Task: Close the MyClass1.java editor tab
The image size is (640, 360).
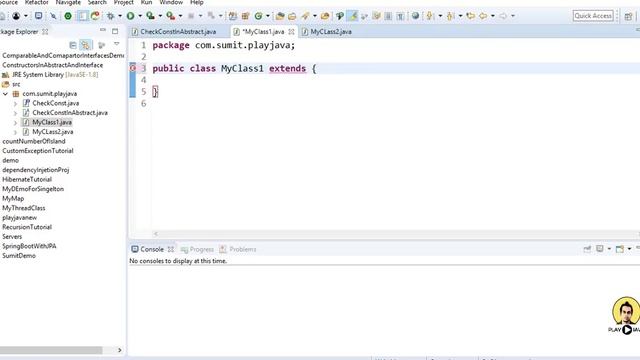Action: click(x=291, y=31)
